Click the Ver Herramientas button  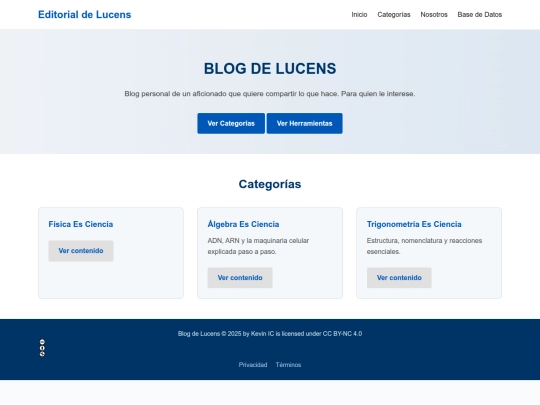point(304,123)
